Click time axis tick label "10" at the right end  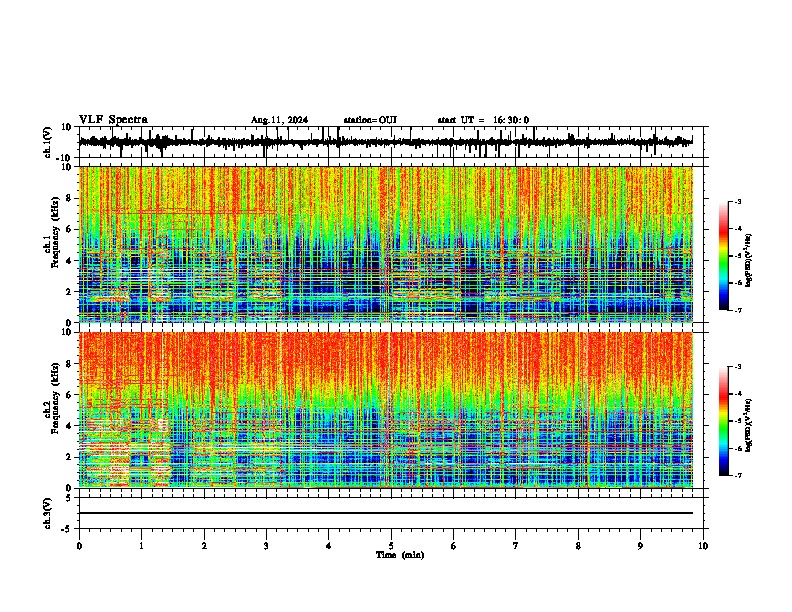click(x=703, y=546)
